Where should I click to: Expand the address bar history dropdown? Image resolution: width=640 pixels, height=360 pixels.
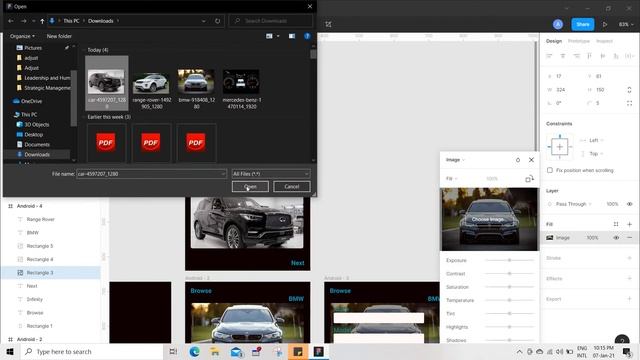click(204, 21)
